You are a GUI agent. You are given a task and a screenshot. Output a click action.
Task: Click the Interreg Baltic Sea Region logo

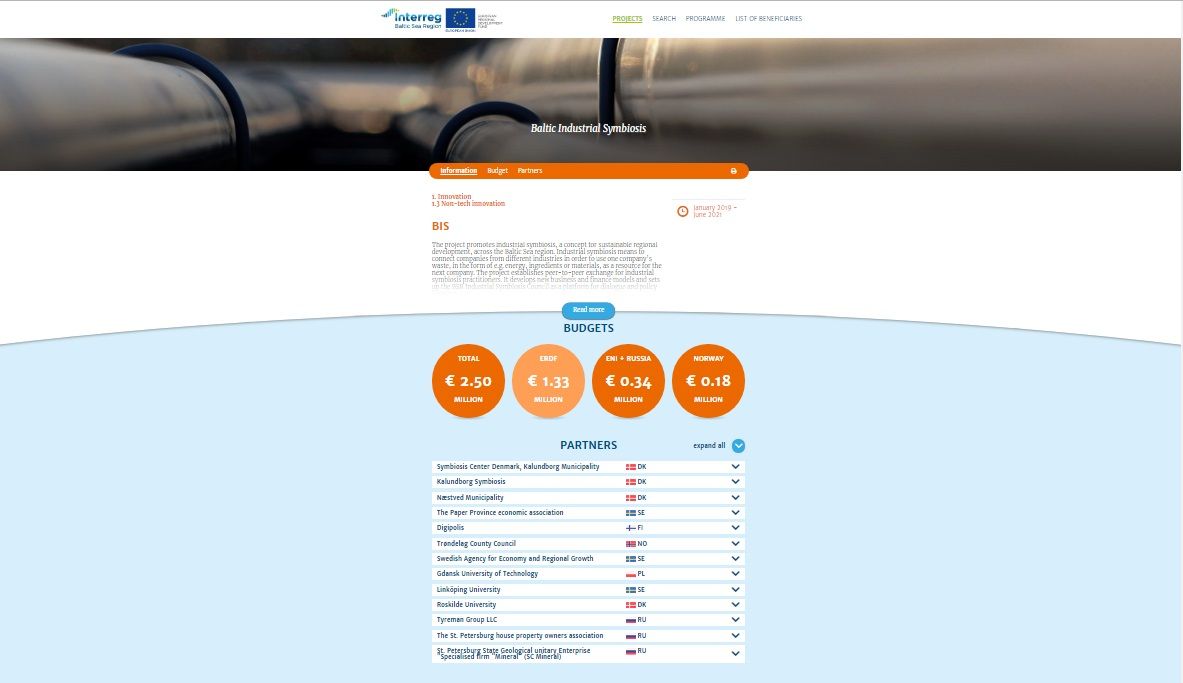[x=411, y=18]
